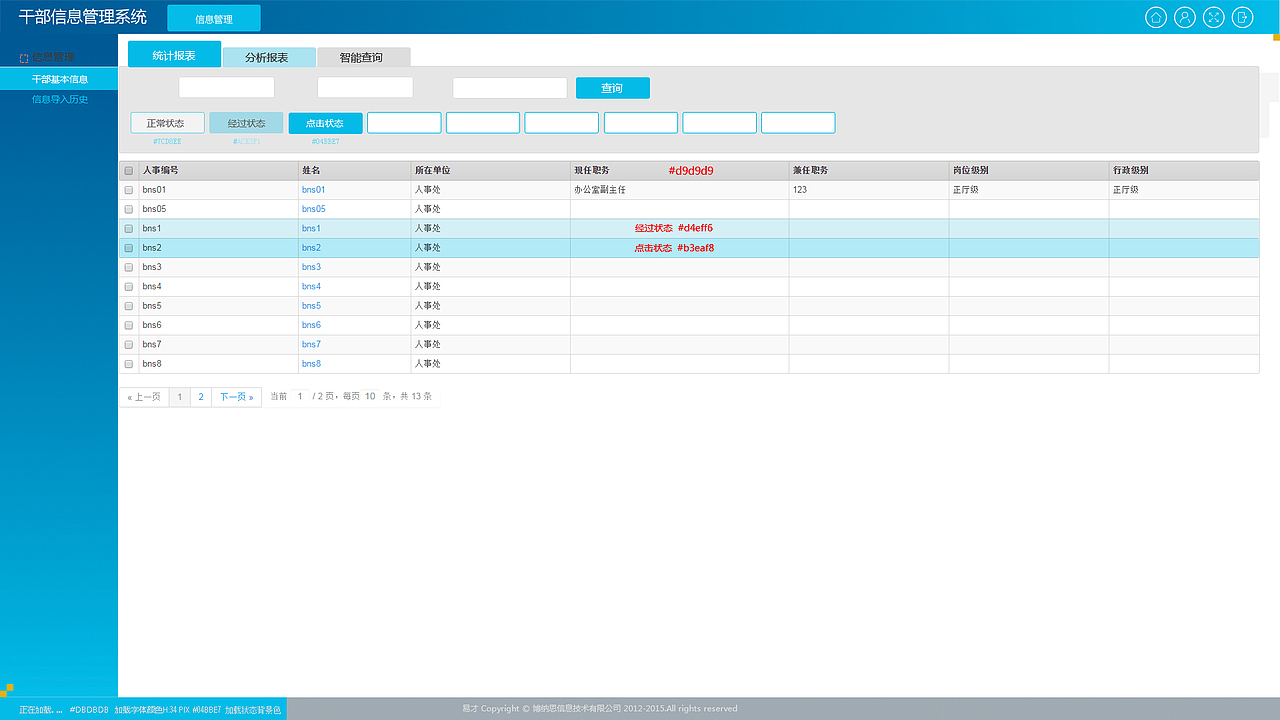Sort by the 姓名 column header
1280x720 pixels.
[355, 171]
